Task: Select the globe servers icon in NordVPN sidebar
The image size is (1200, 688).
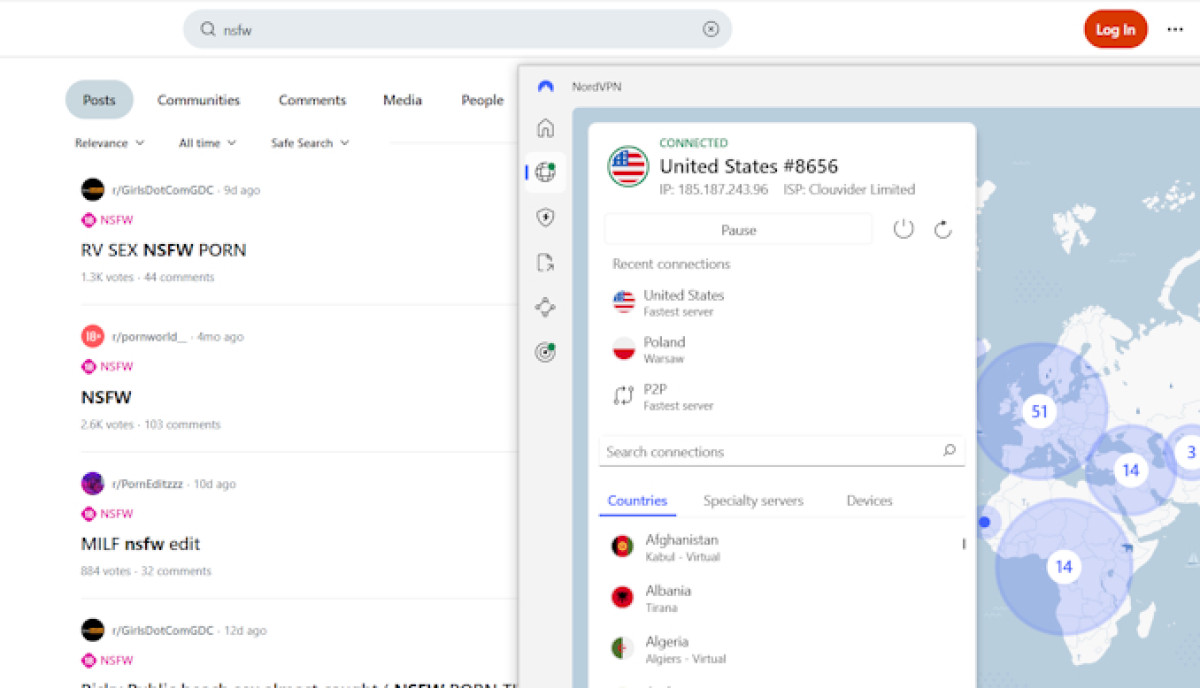Action: click(545, 172)
